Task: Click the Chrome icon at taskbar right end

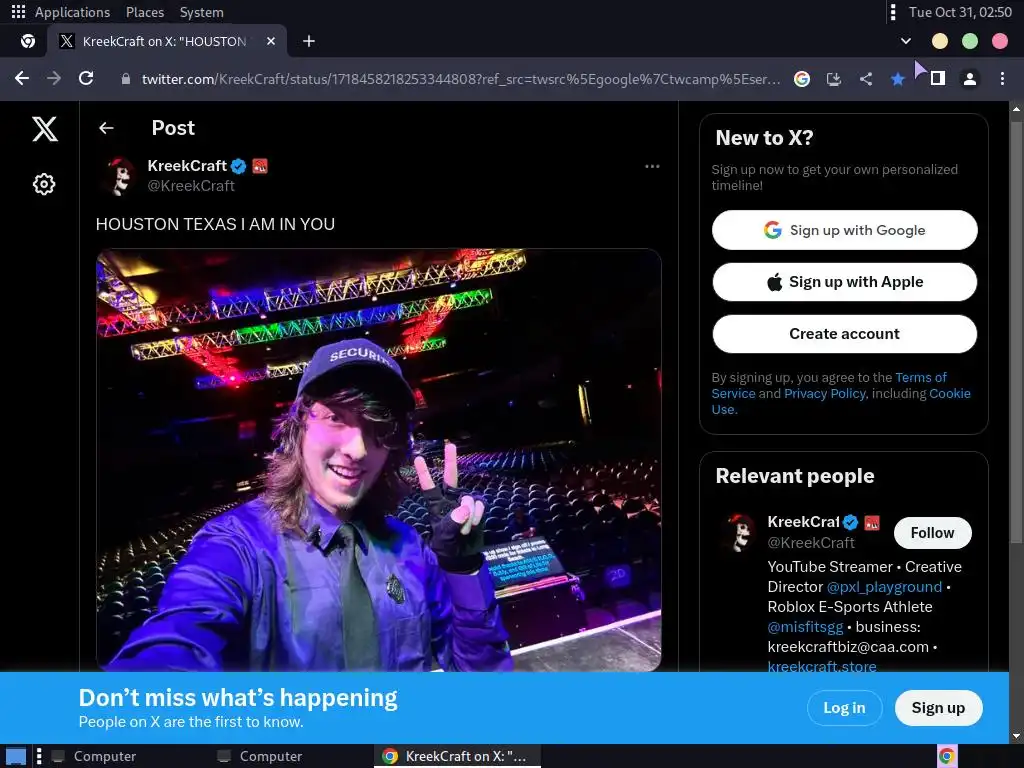Action: (947, 756)
